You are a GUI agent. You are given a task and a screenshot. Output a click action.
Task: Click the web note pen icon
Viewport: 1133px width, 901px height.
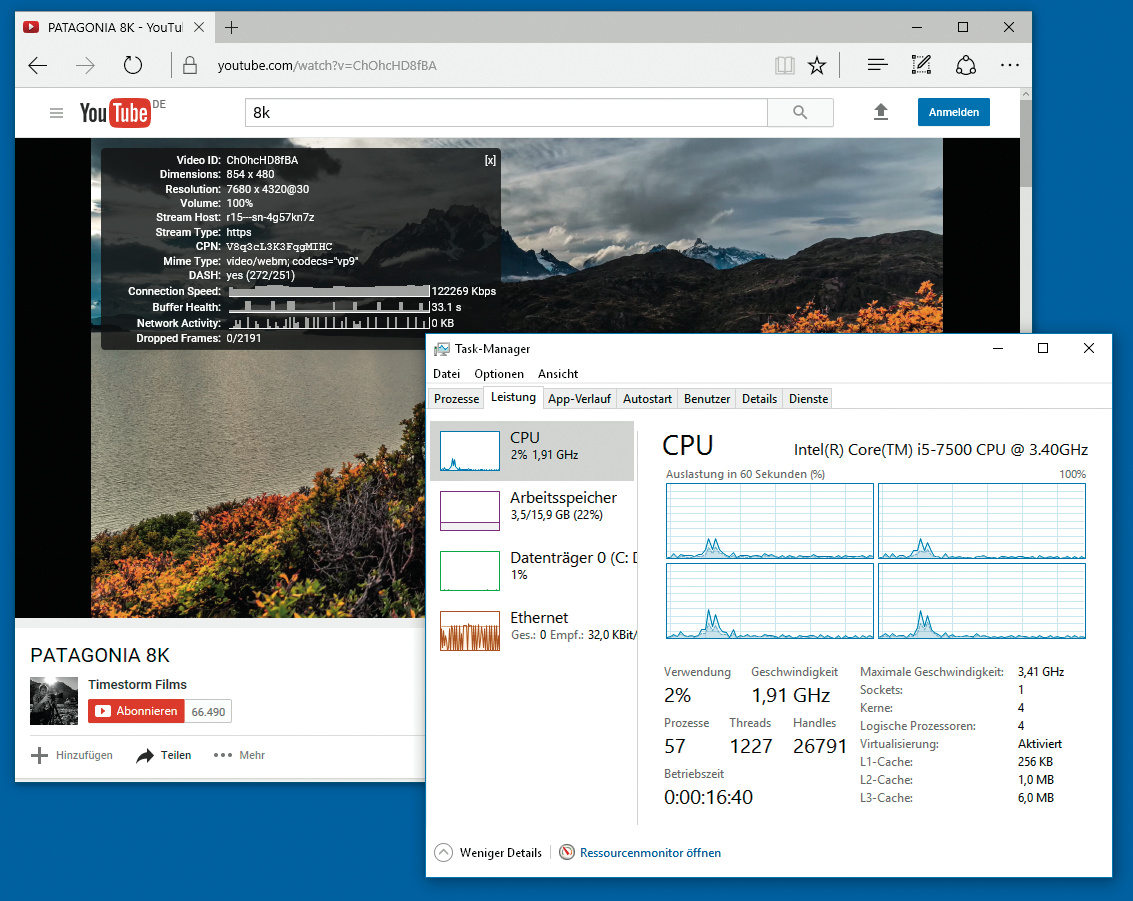pyautogui.click(x=921, y=66)
